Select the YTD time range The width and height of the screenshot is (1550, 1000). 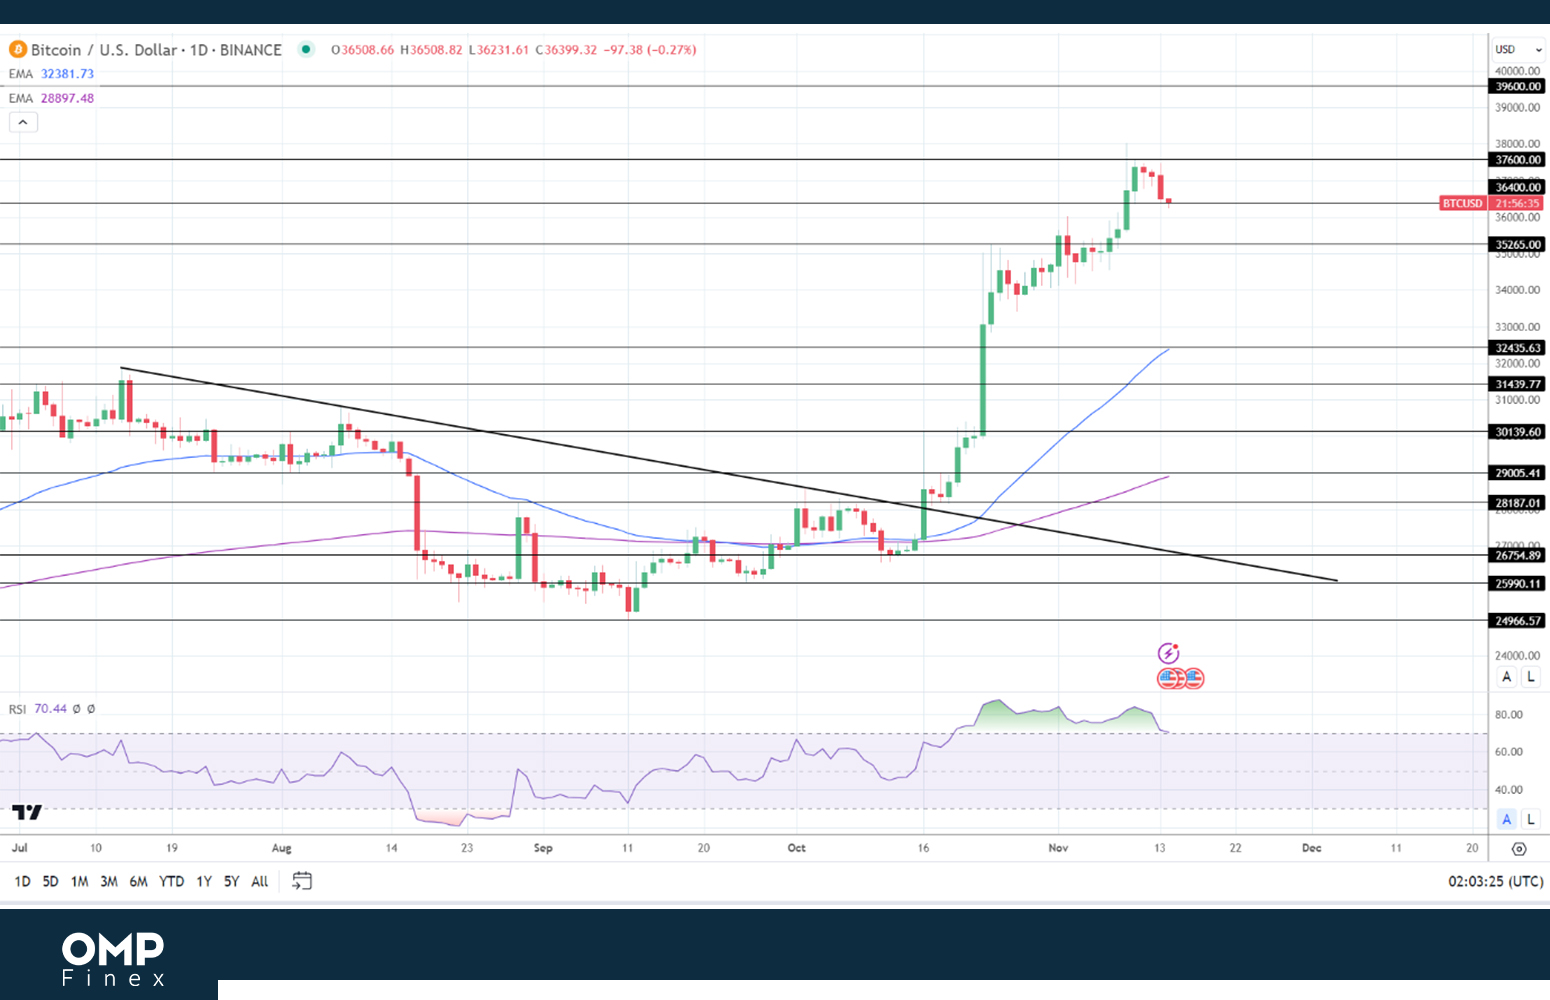[171, 881]
